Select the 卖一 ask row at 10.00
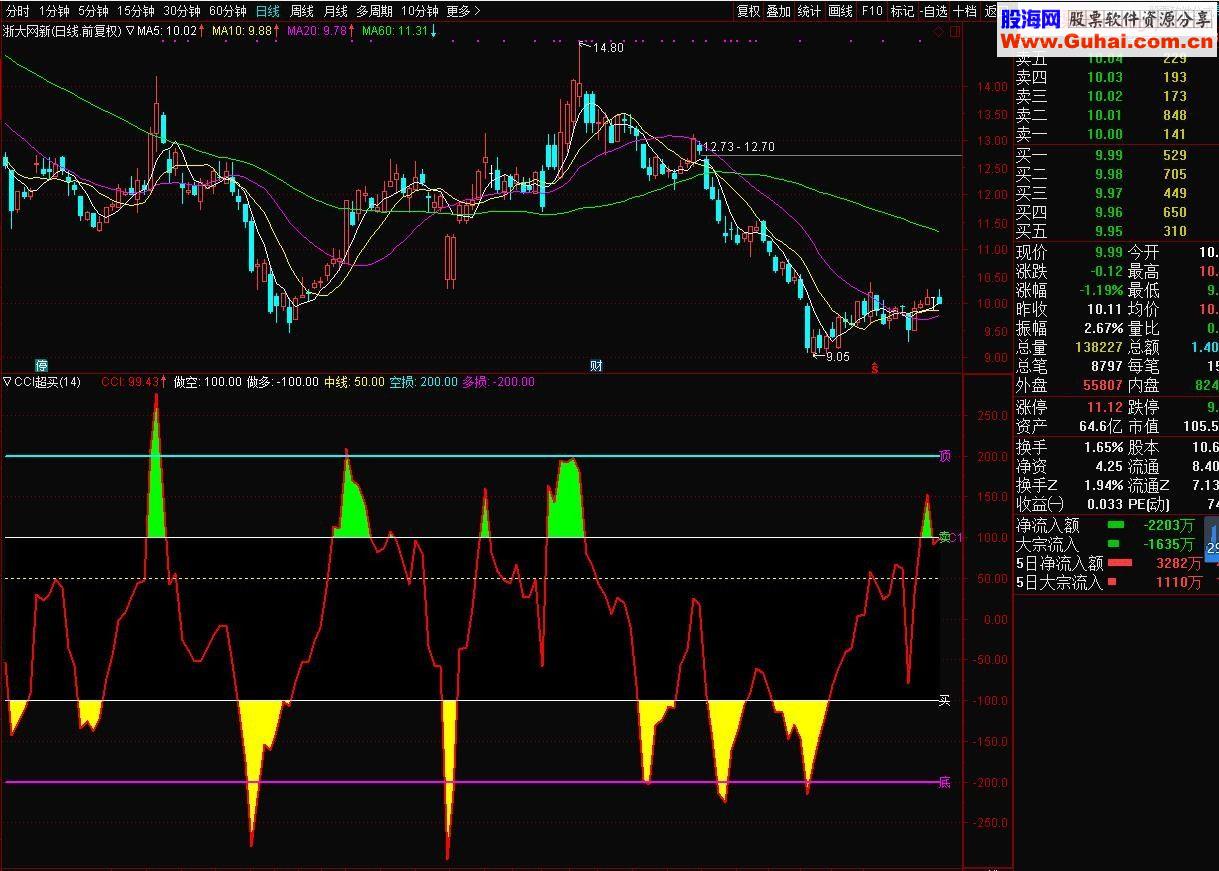 [x=1115, y=134]
